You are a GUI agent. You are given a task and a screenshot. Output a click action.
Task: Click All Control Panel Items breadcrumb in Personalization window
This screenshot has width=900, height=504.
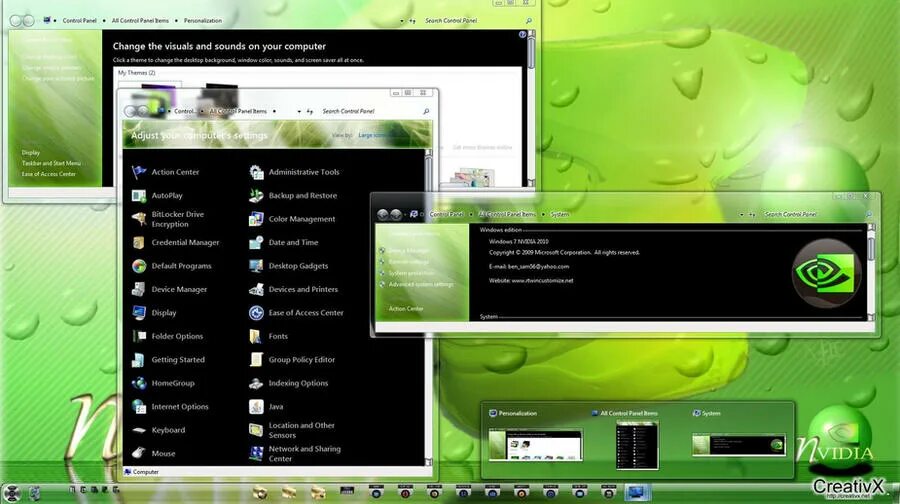[x=140, y=21]
